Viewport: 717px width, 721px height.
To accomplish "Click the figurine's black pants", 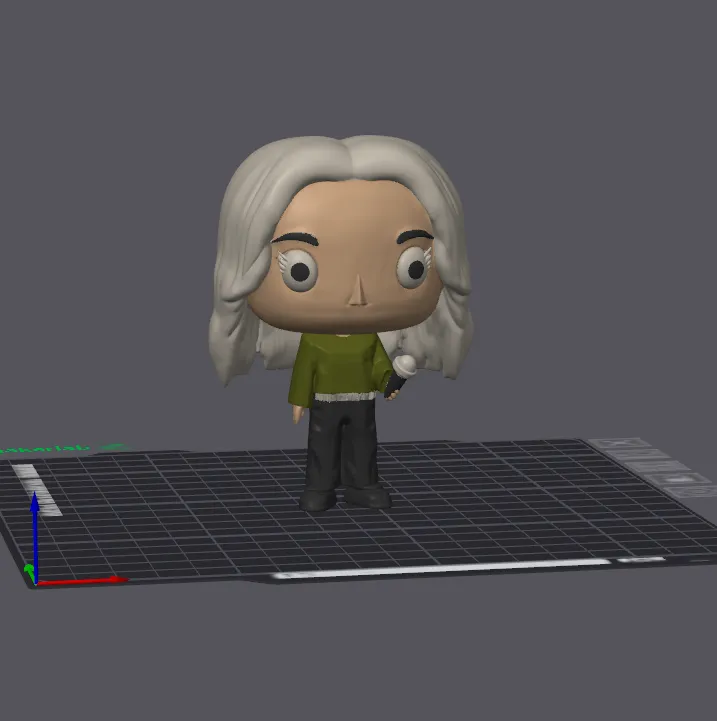I will 341,444.
